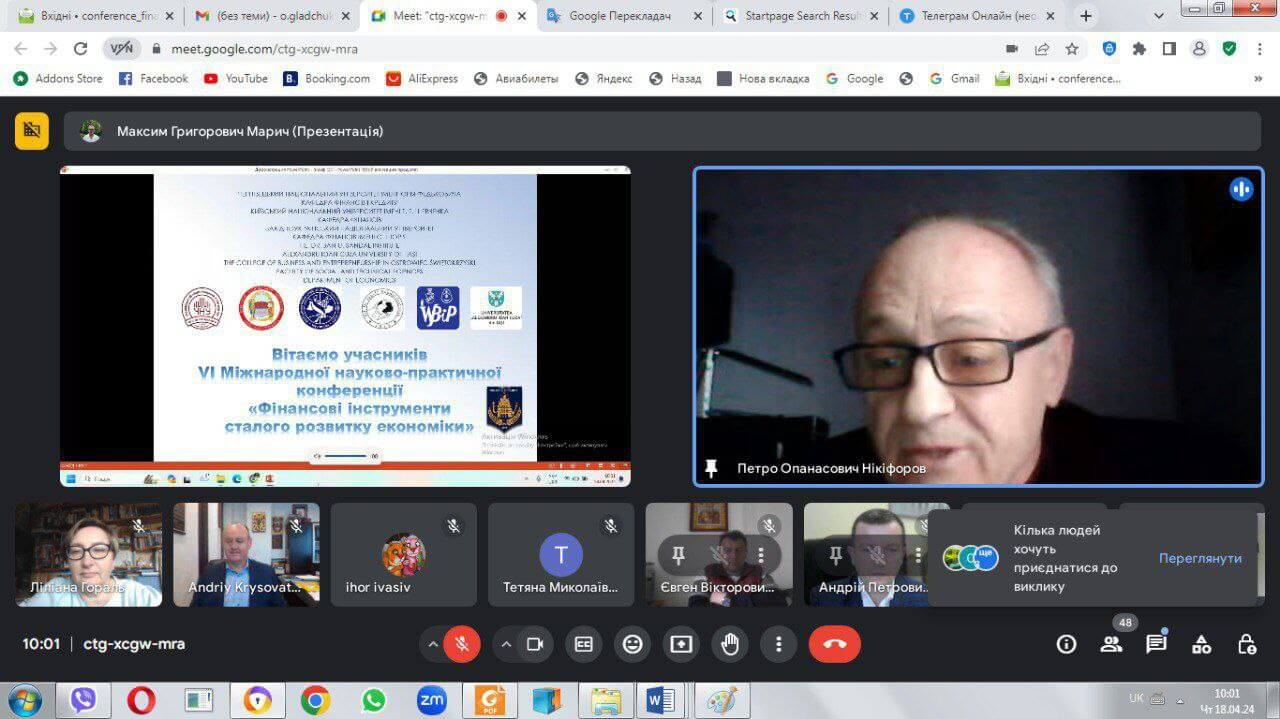Select Andriy Krysovatyy participant thumbnail
The width and height of the screenshot is (1280, 719).
click(246, 555)
